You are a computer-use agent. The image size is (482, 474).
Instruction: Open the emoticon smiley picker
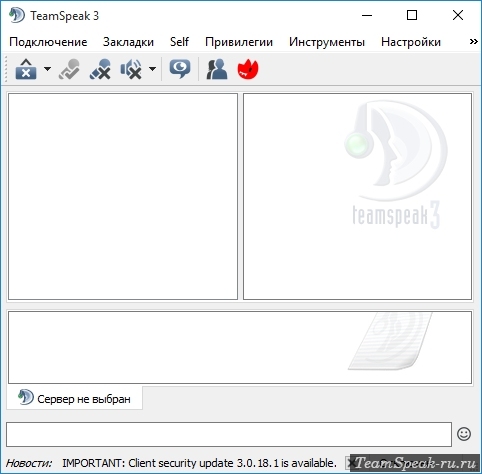464,434
